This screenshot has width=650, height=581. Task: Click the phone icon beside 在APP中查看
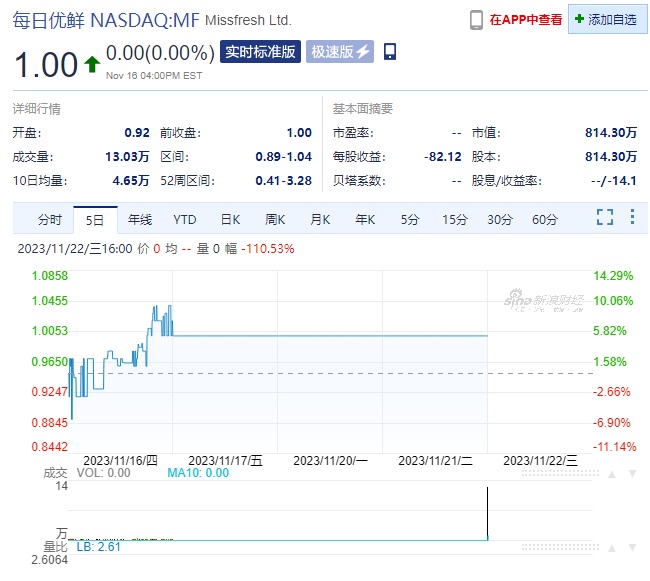476,20
